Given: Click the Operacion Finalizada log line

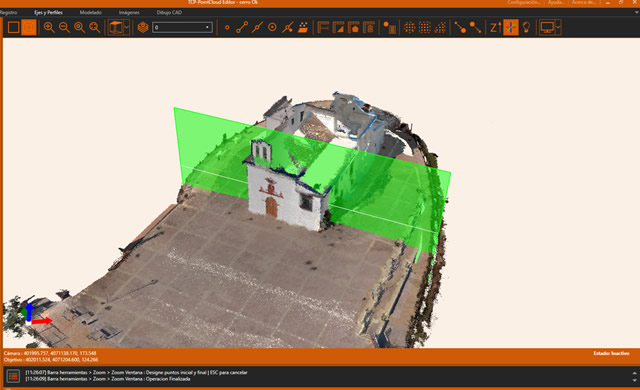Looking at the screenshot, I should coord(108,379).
